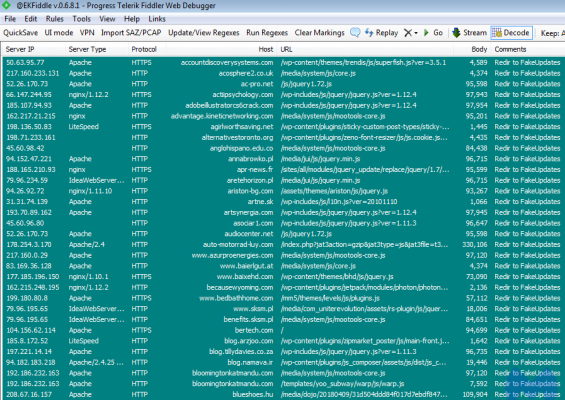Click the green Go play icon
The image size is (565, 400).
[x=426, y=33]
